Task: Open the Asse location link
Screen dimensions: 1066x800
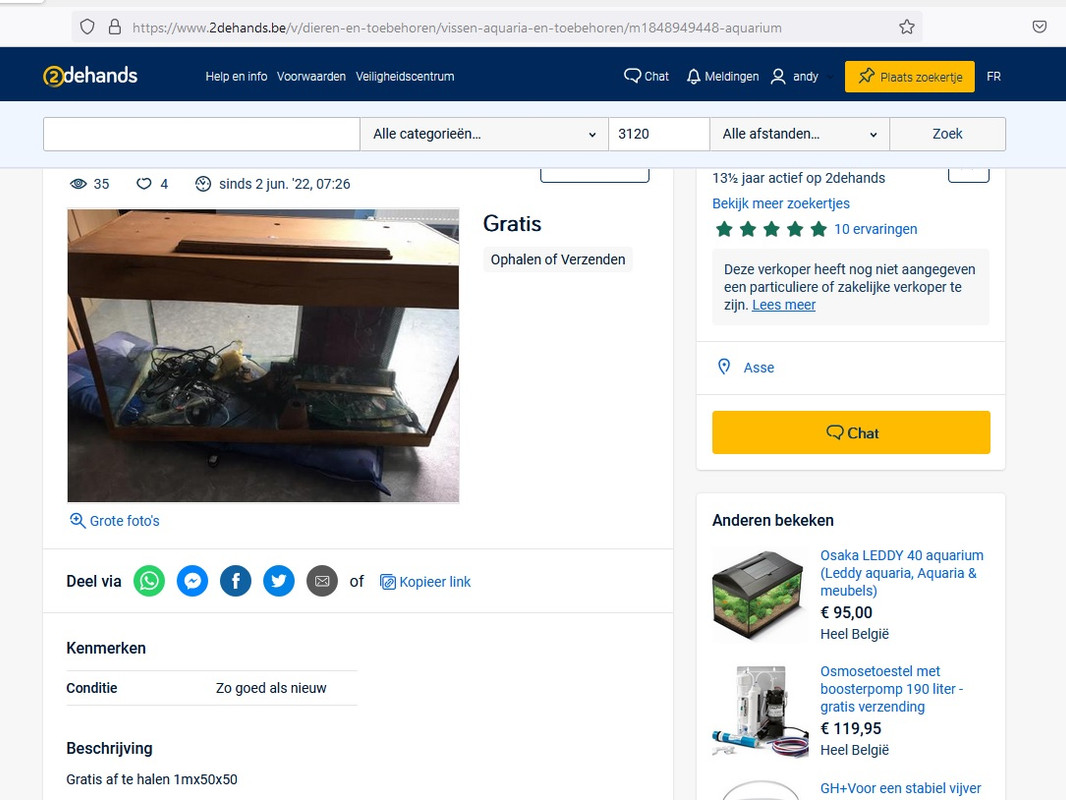Action: 758,368
